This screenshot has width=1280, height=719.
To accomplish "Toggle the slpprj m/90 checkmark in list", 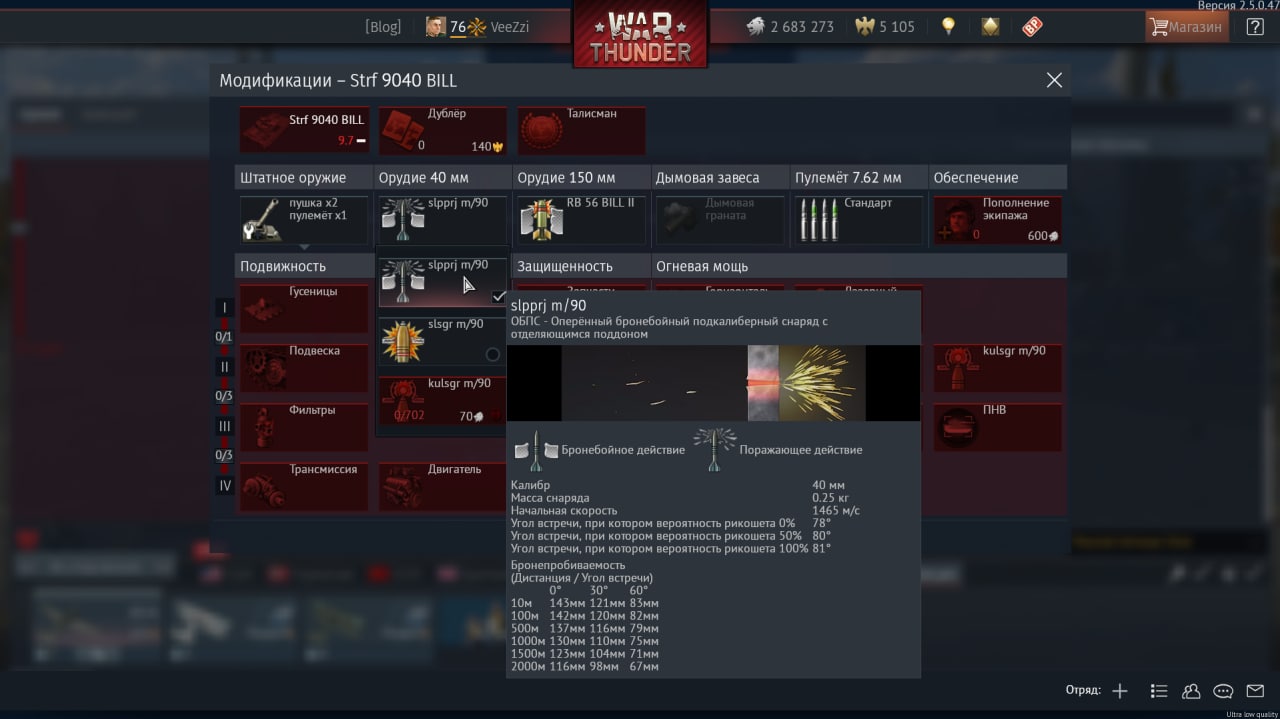I will [x=498, y=296].
